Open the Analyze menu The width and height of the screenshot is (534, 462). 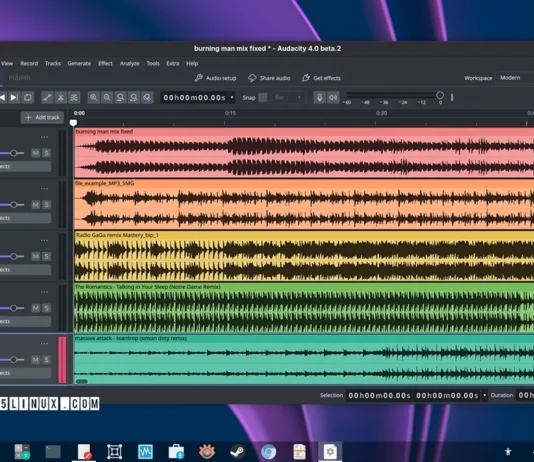pyautogui.click(x=129, y=64)
